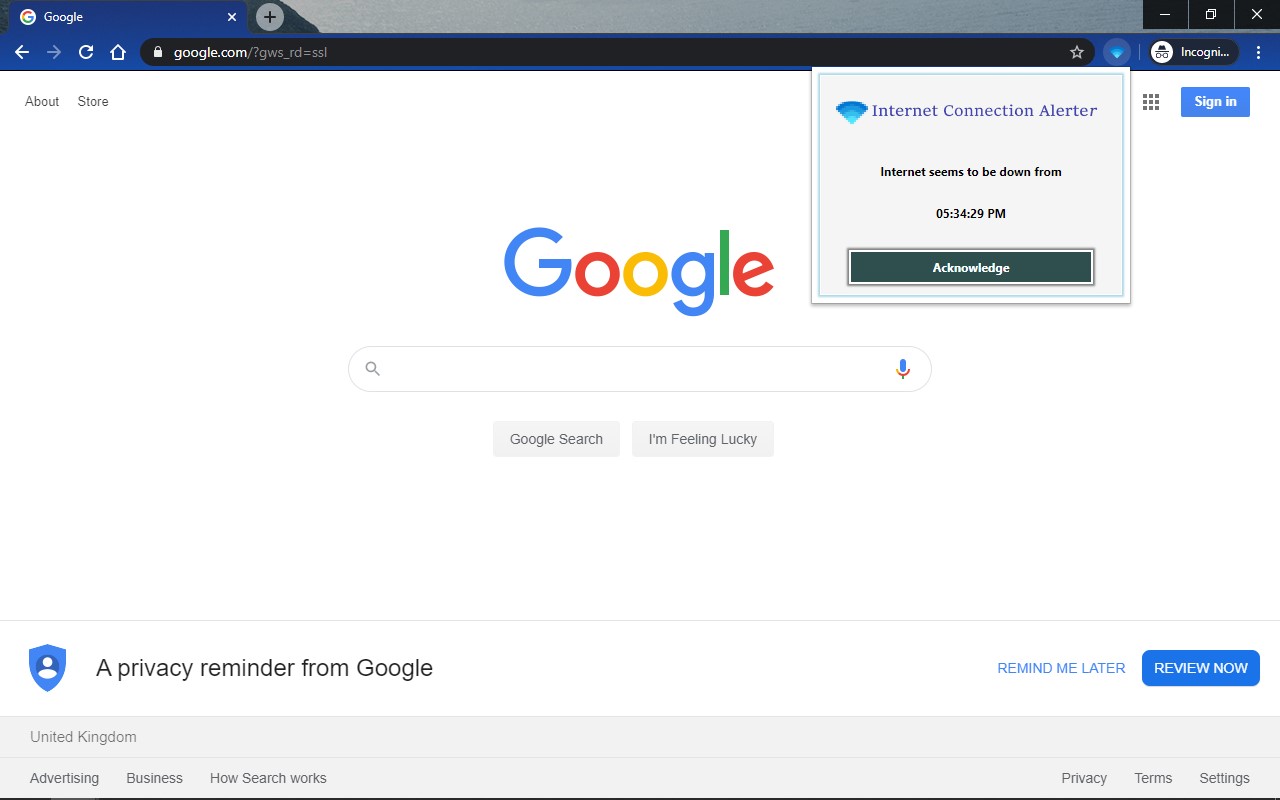
Task: Focus the Google search input field
Action: pos(638,369)
